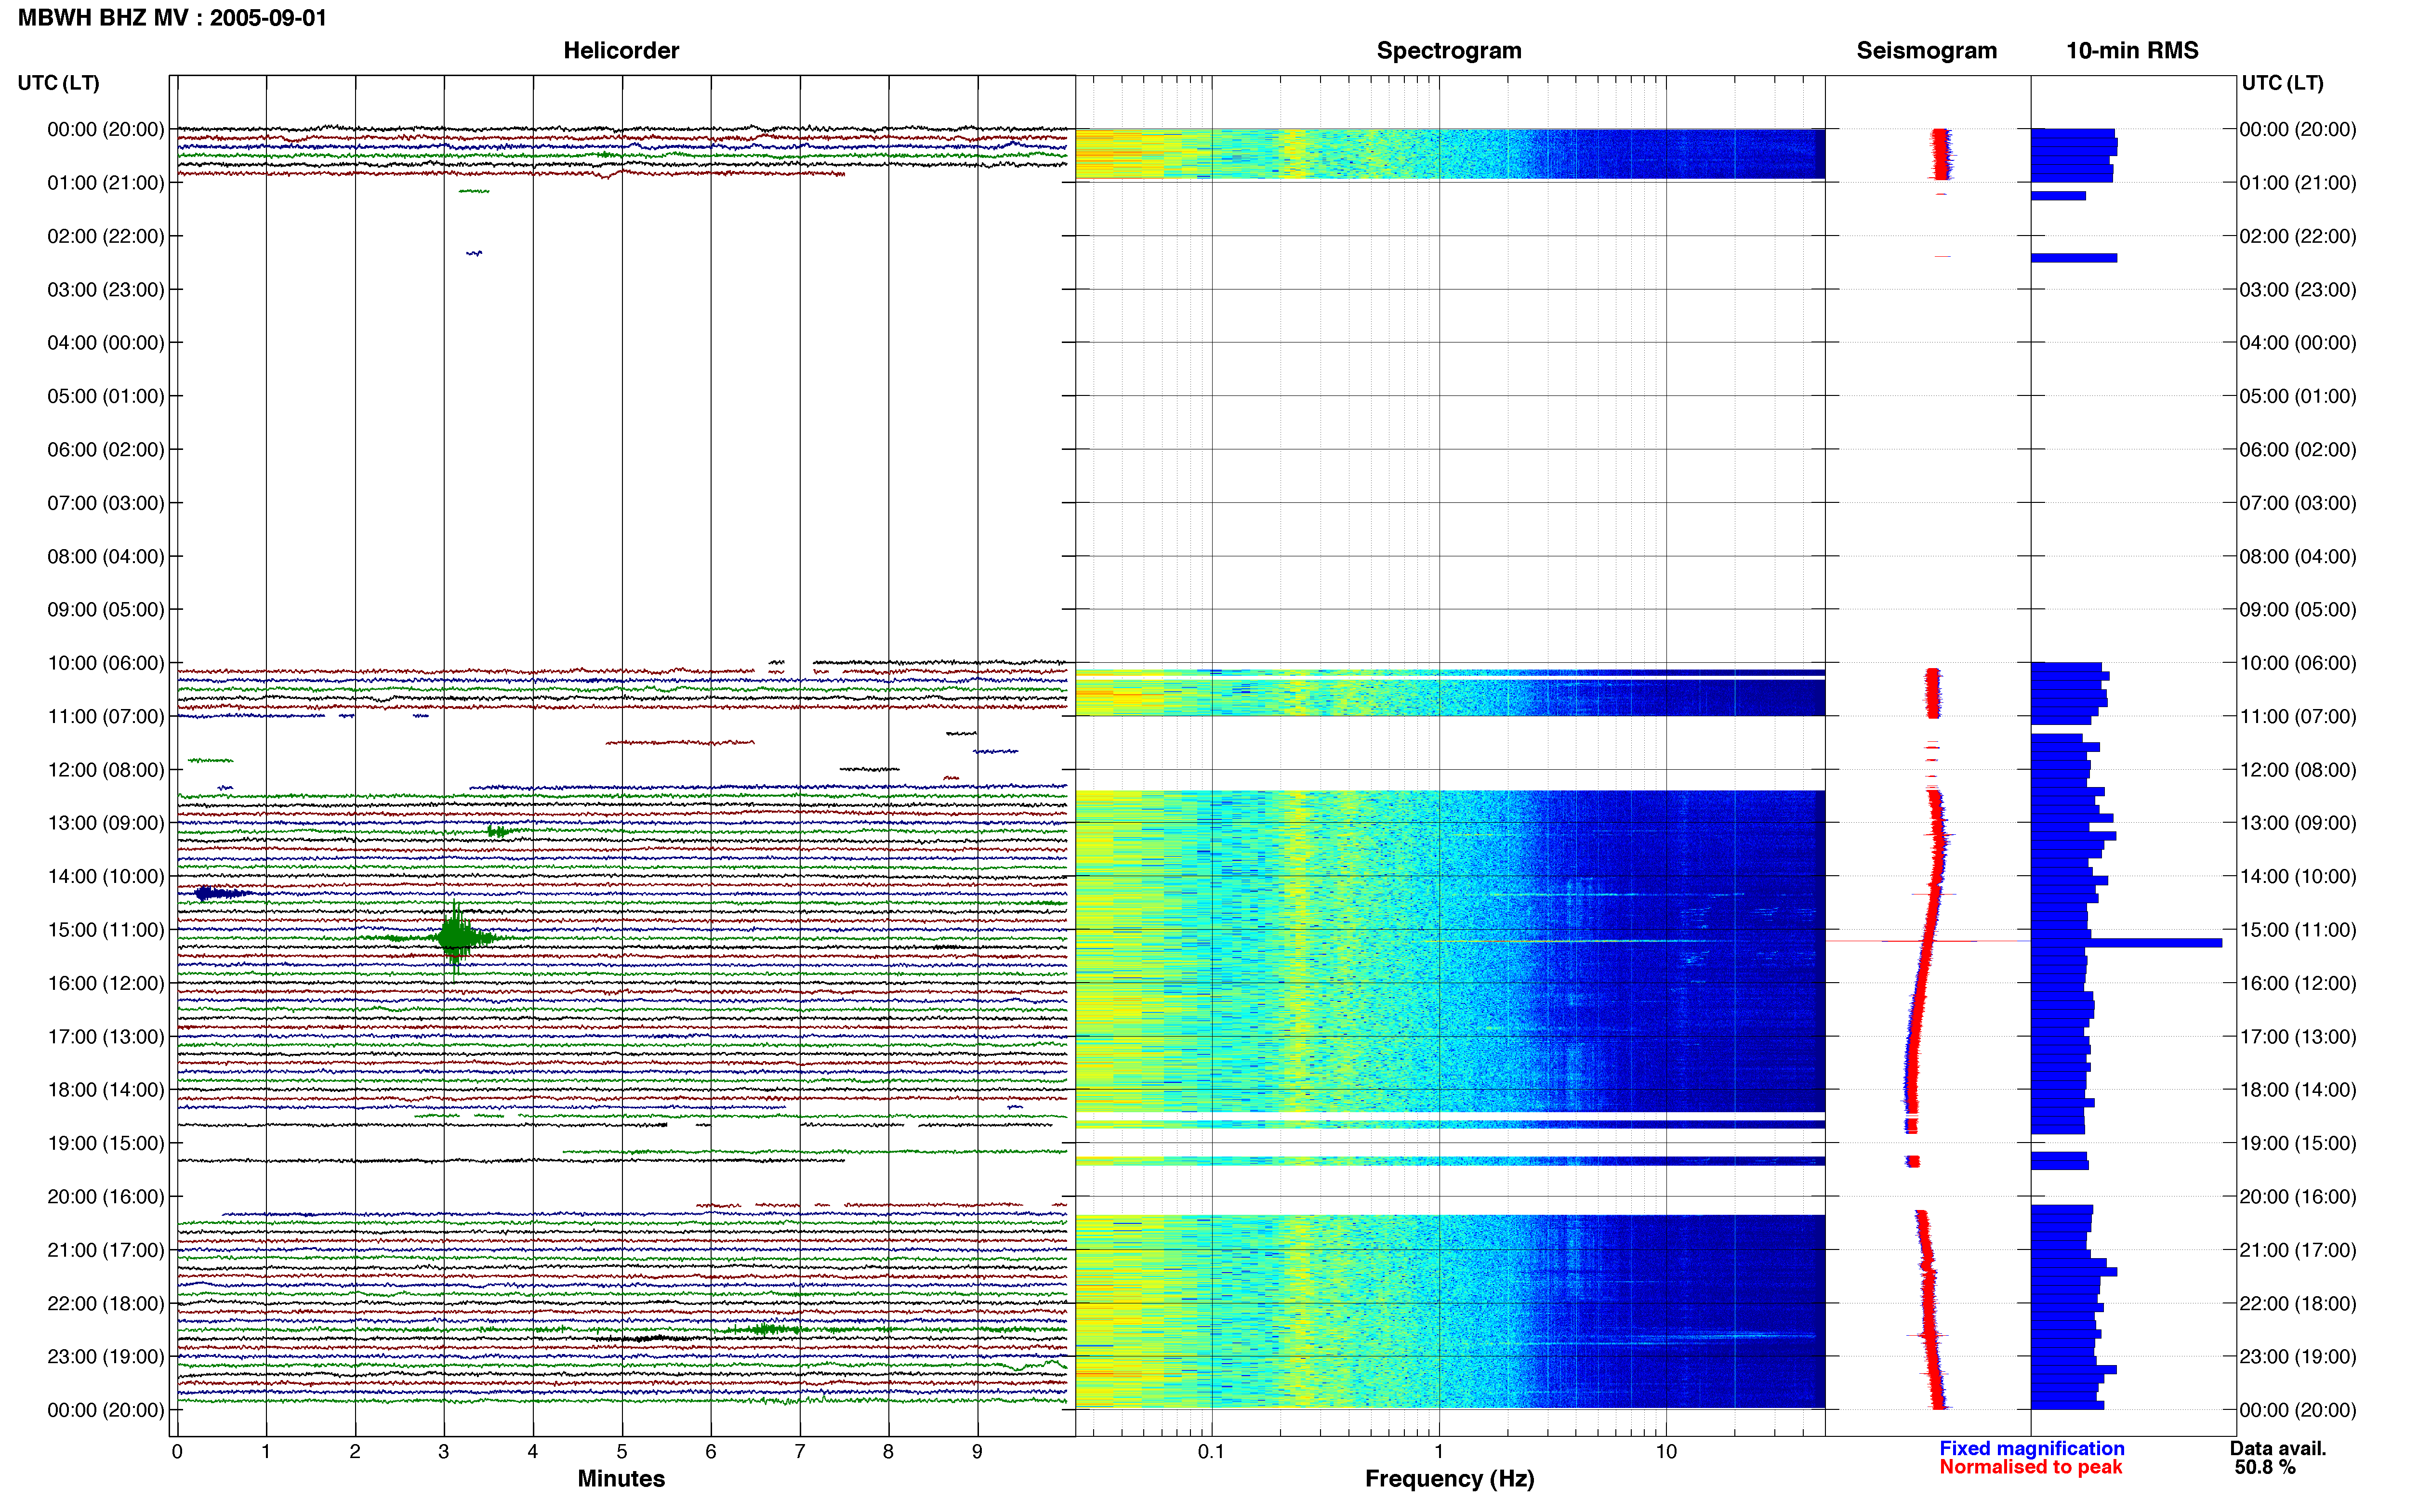
Task: Click the large green seismic event on the helicorder
Action: click(456, 937)
